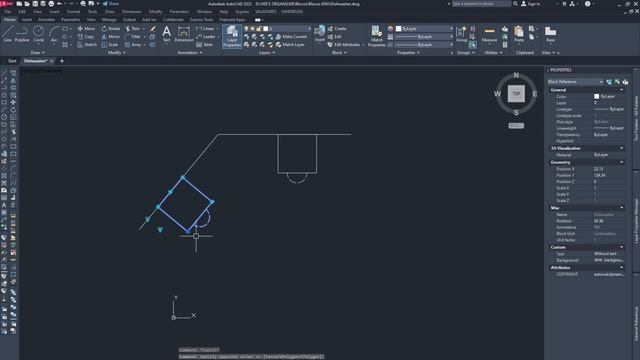Select the Circle tool
Screen dimensions: 640x360
coord(38,34)
